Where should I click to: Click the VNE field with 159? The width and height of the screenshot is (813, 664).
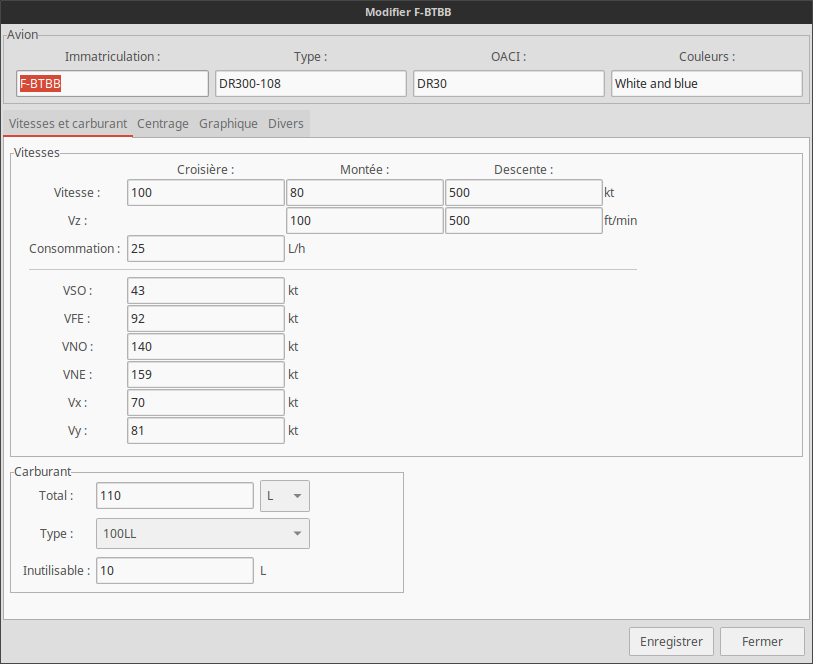point(206,375)
